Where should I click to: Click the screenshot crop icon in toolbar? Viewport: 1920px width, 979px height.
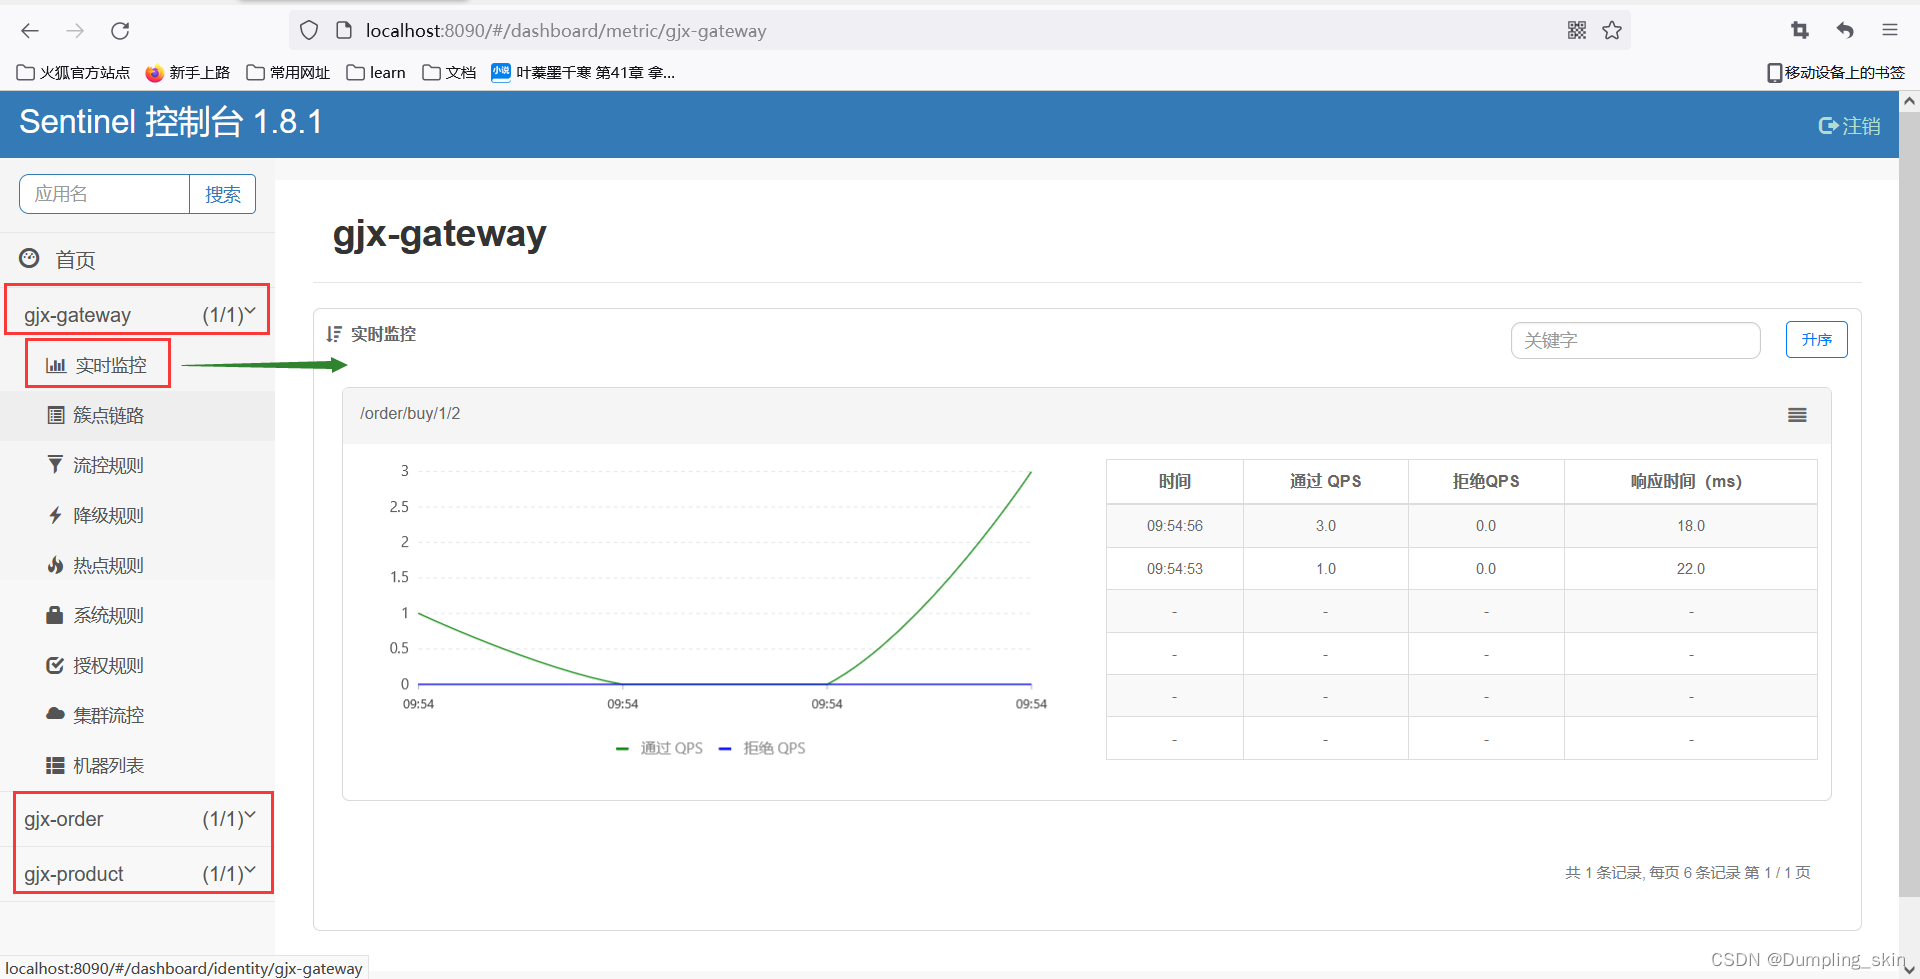coord(1800,30)
